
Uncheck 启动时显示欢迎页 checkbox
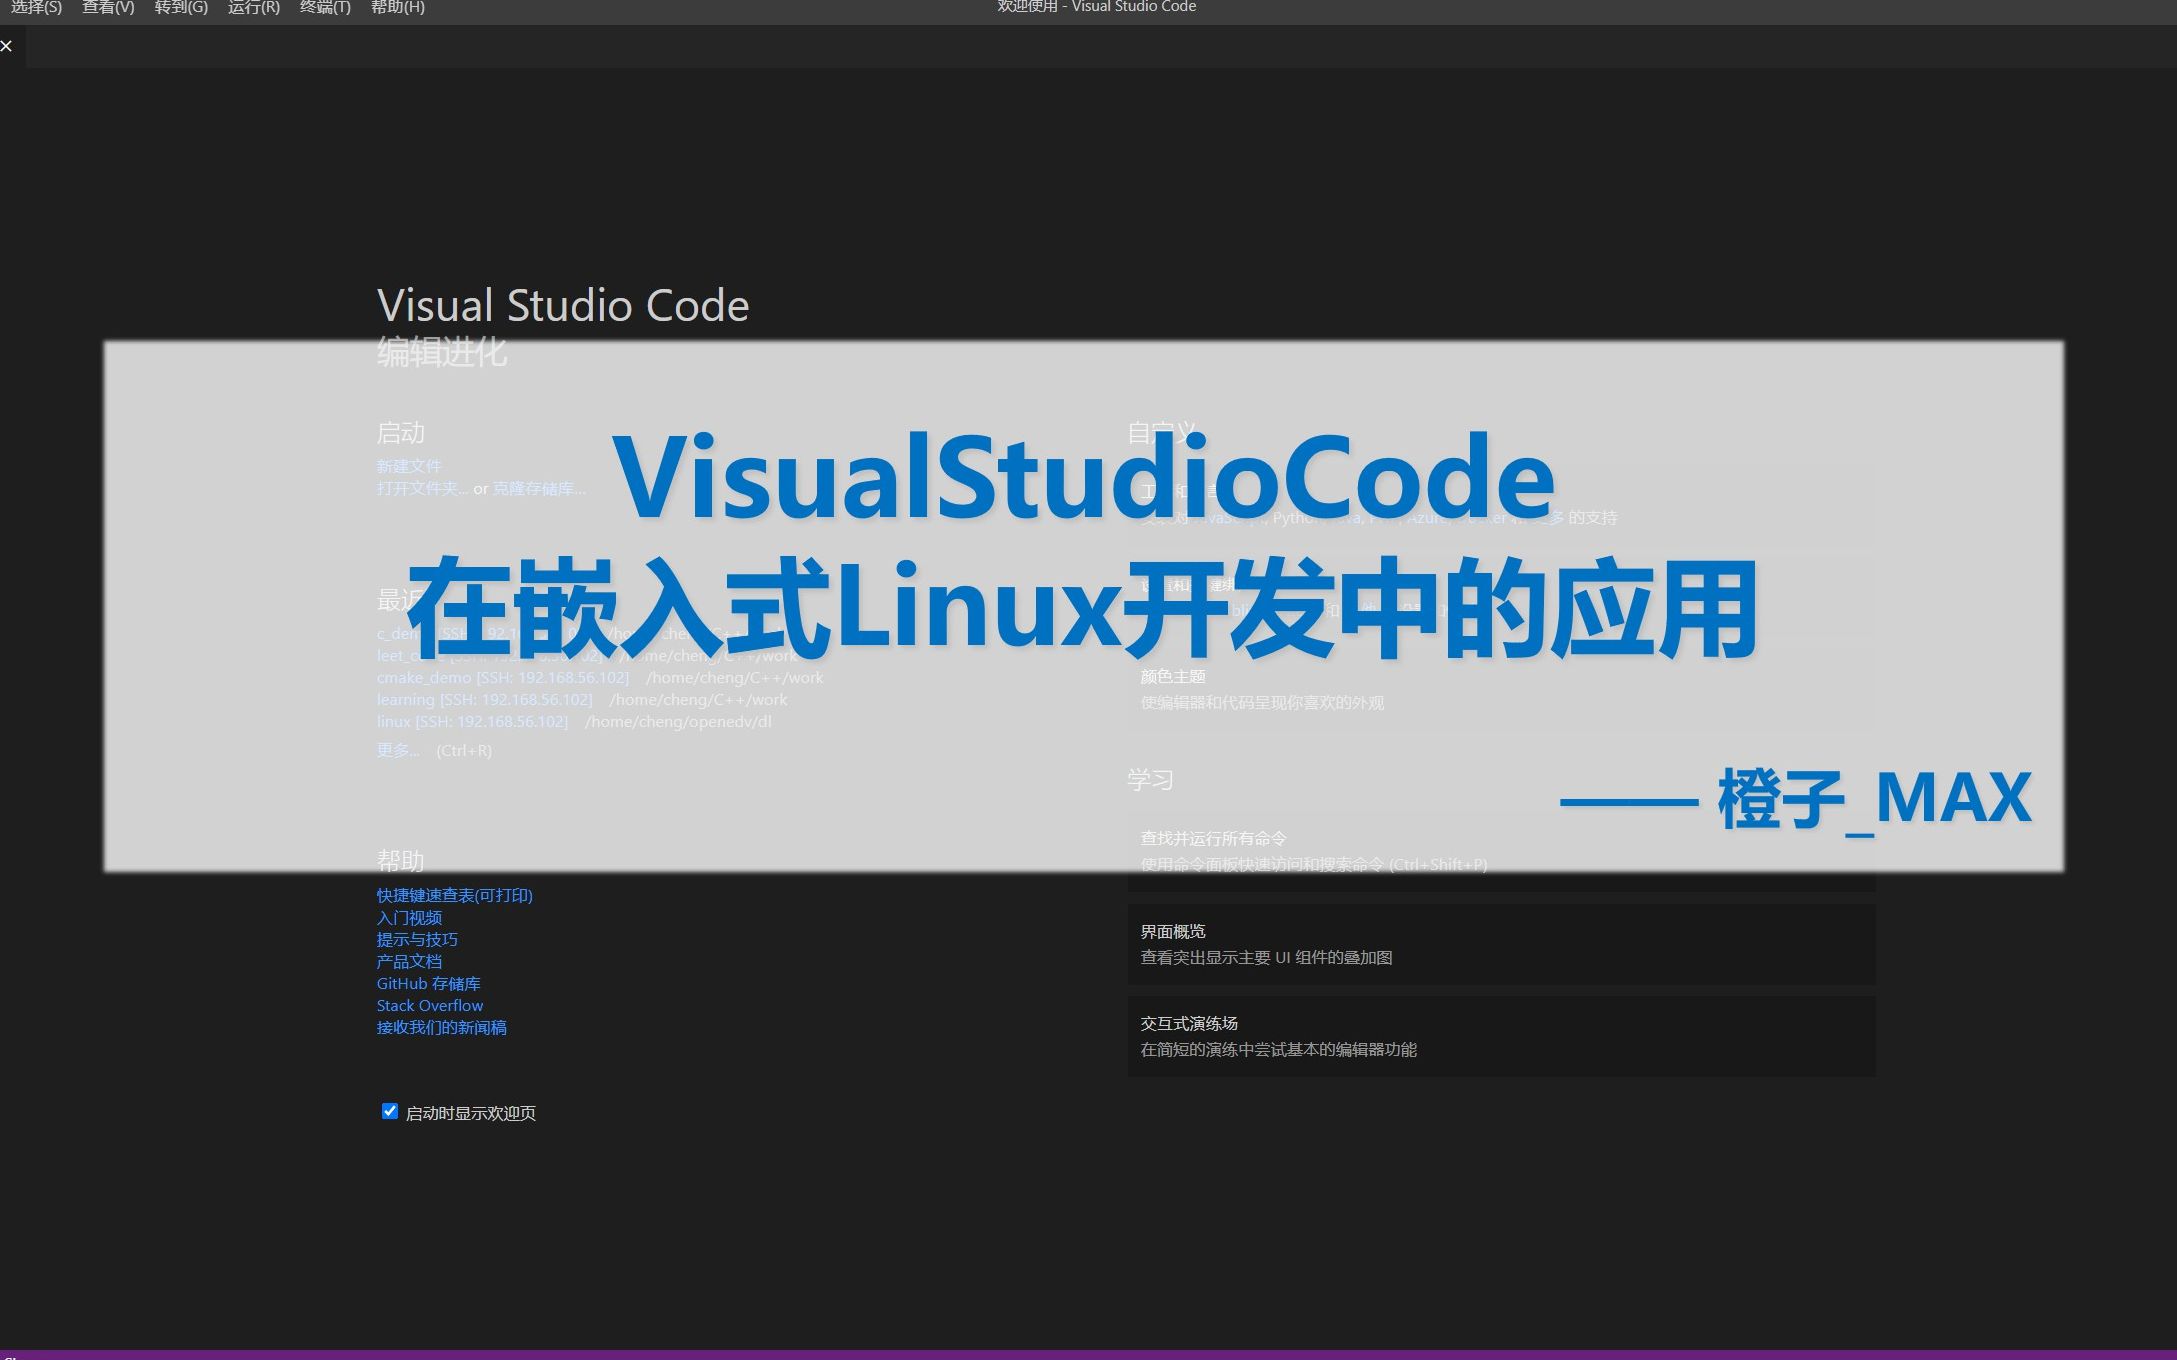point(390,1111)
